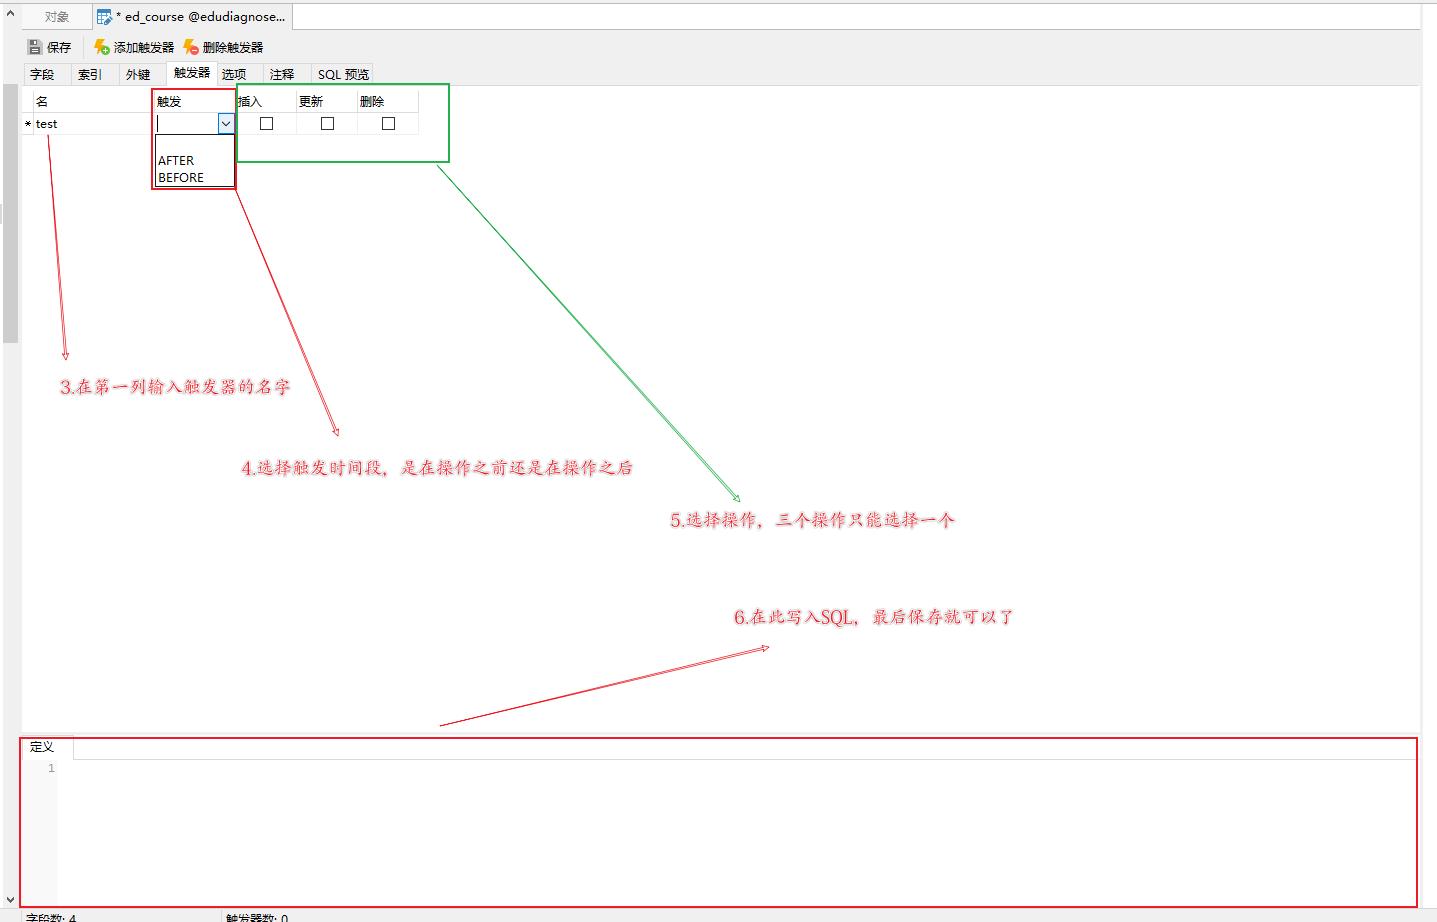This screenshot has width=1437, height=922.
Task: Click inside the SQL definition editor
Action: [x=737, y=832]
